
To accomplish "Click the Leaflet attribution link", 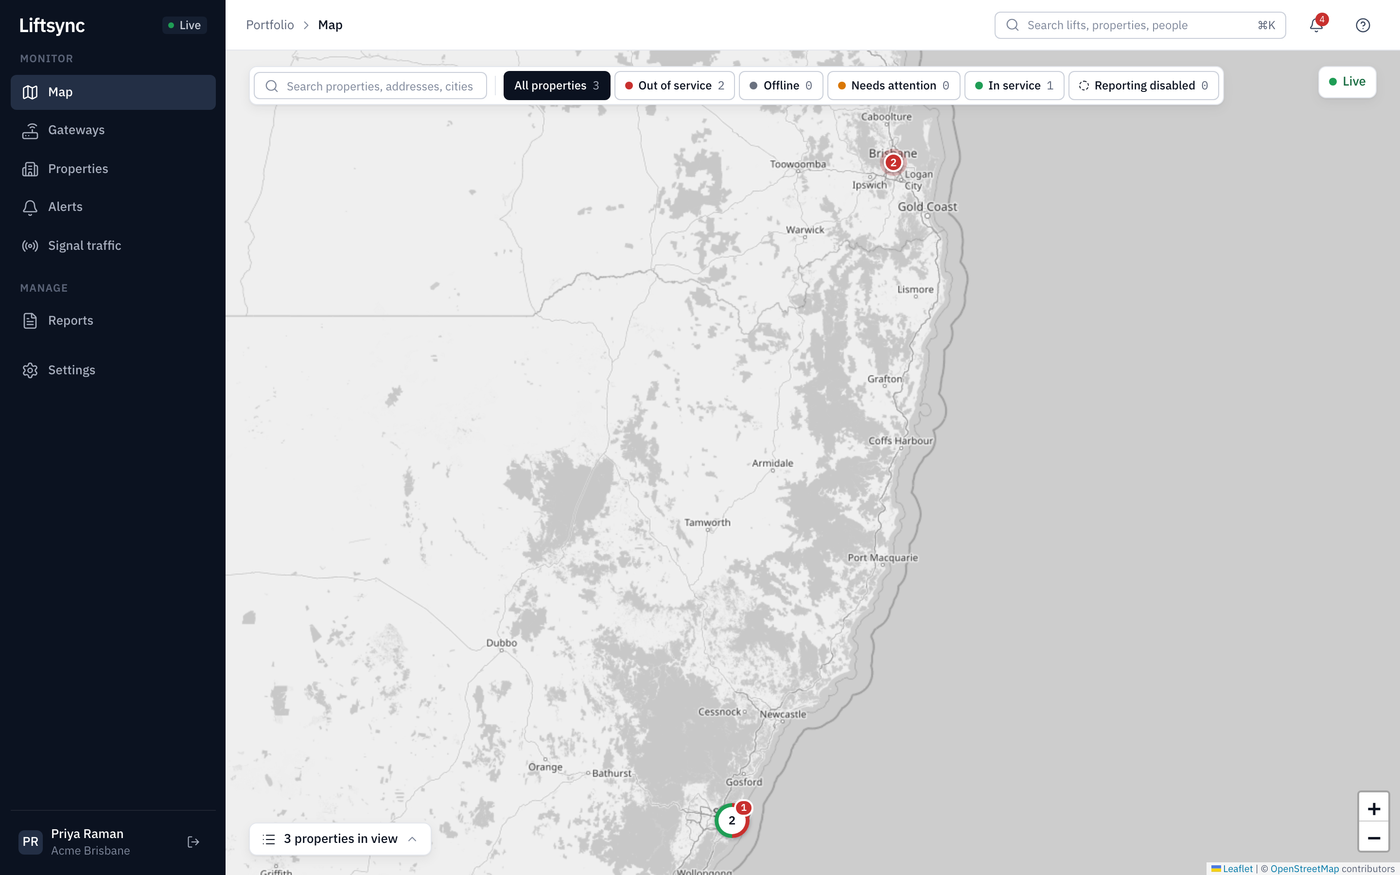I will point(1232,869).
